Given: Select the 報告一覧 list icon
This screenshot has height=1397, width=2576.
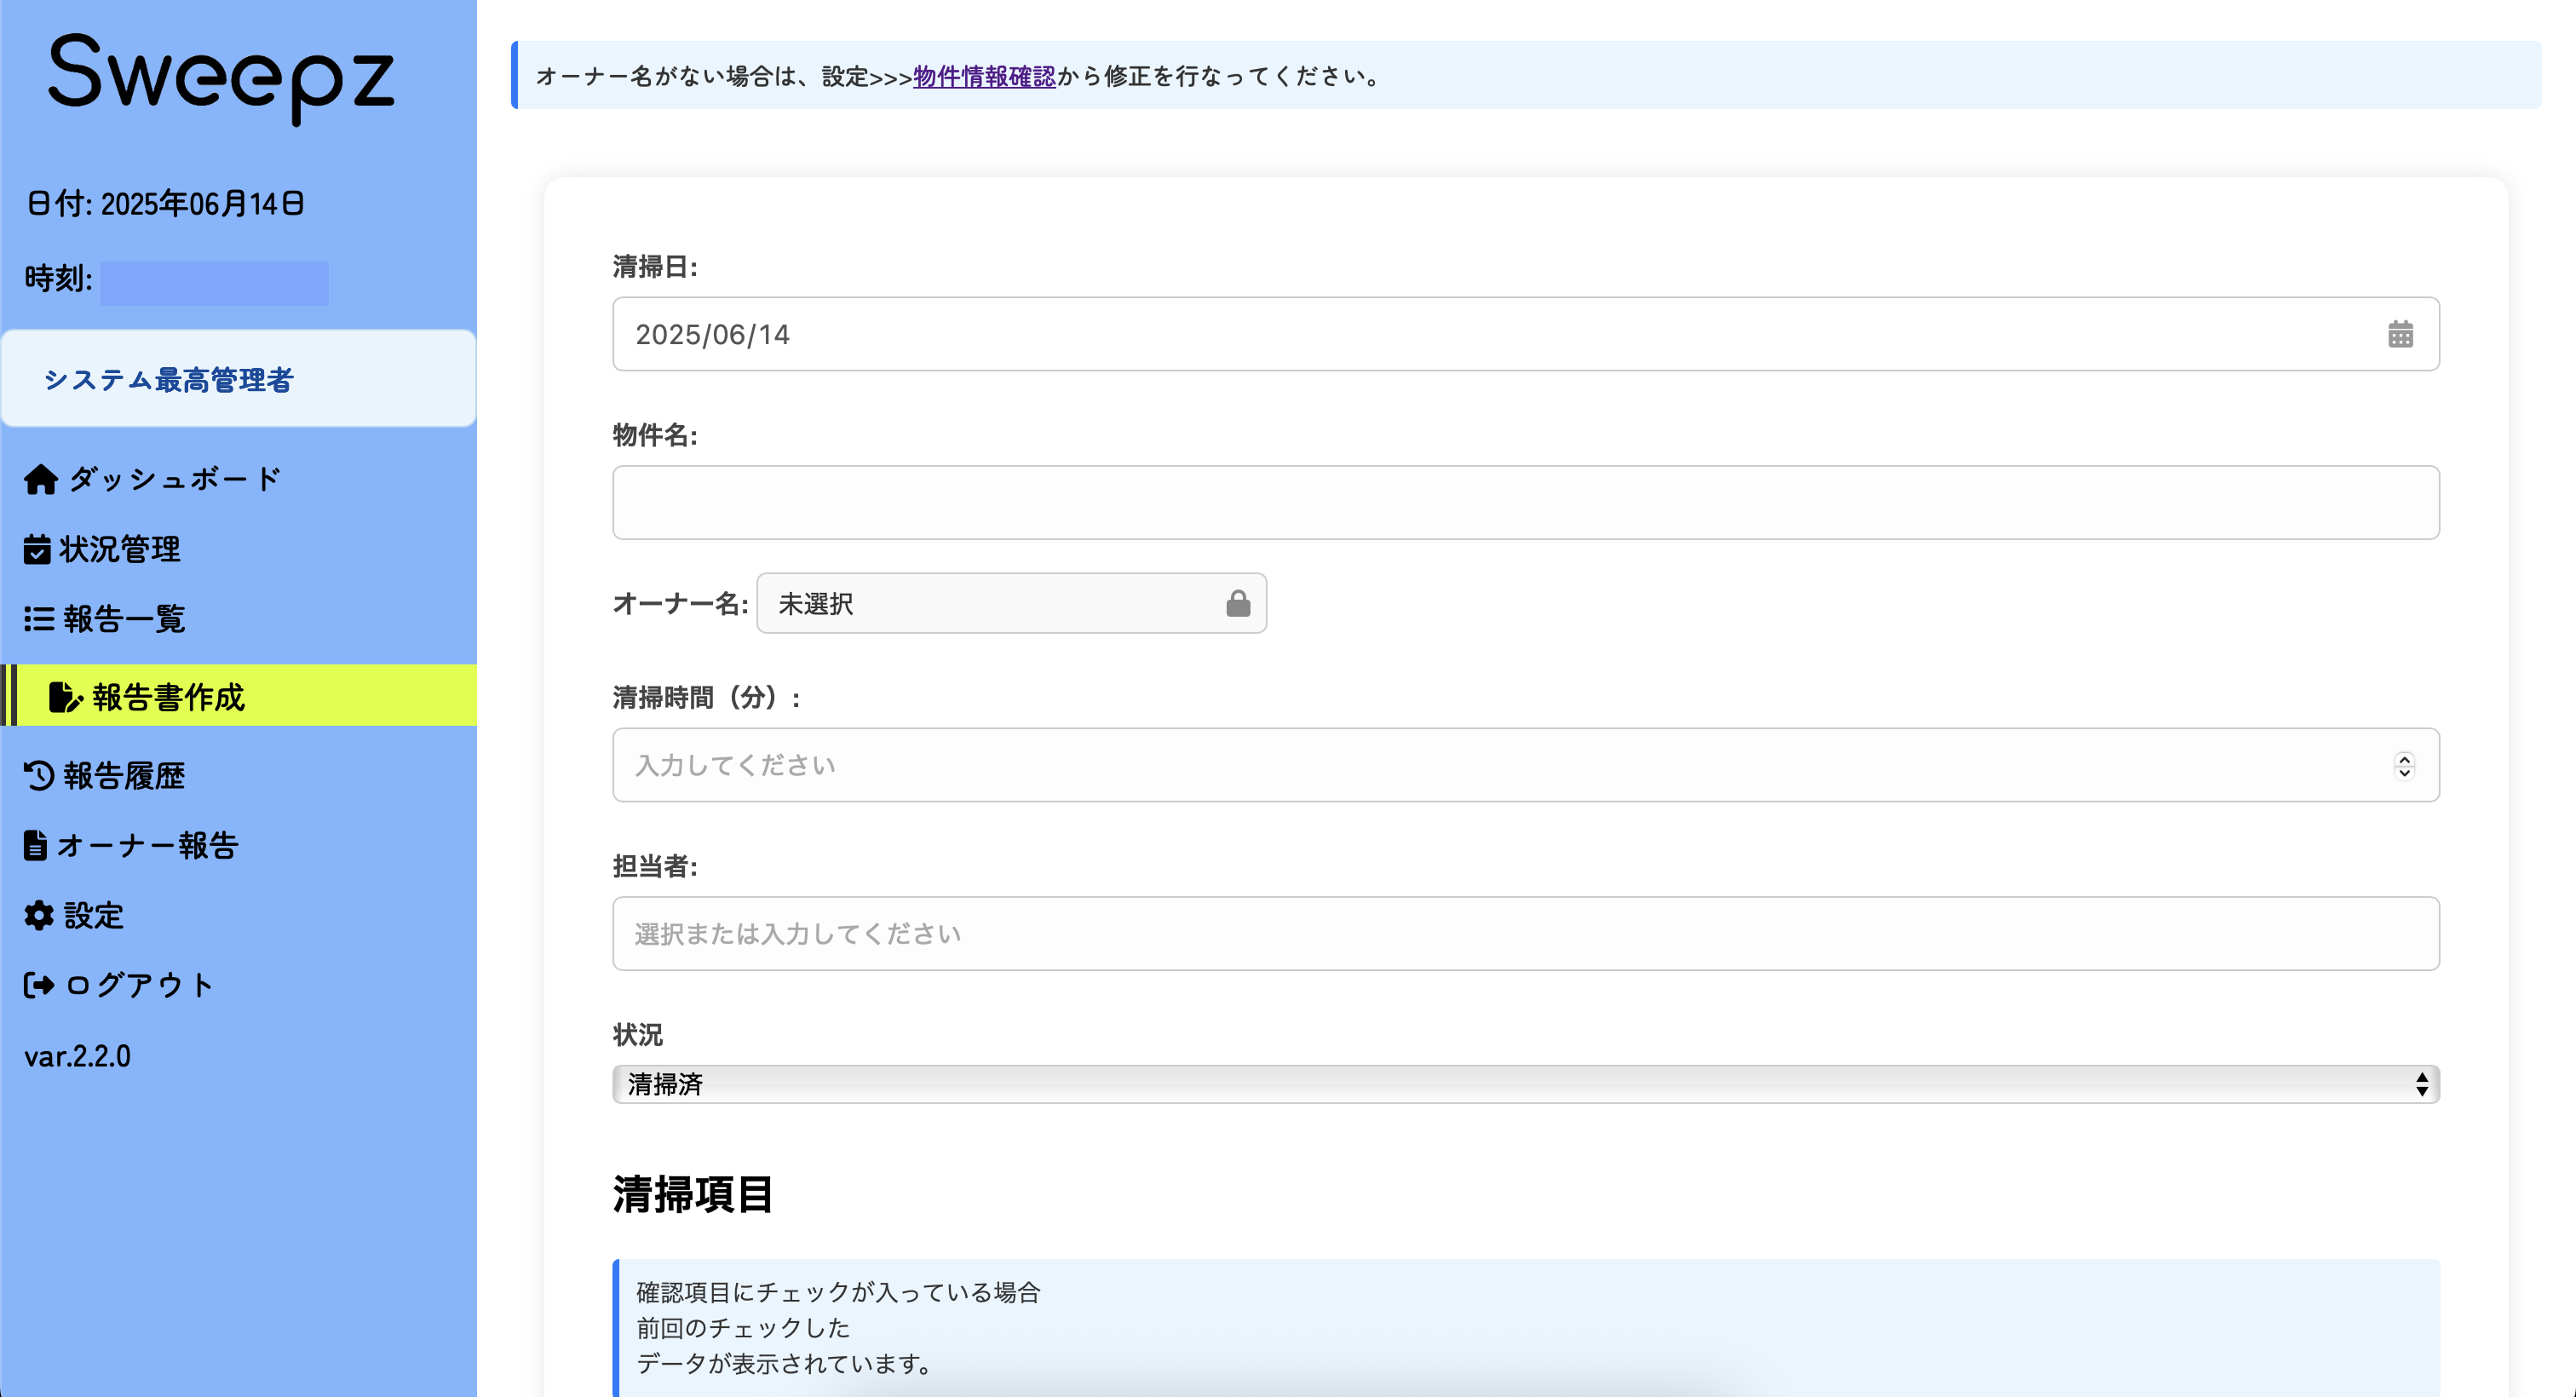Looking at the screenshot, I should tap(38, 619).
